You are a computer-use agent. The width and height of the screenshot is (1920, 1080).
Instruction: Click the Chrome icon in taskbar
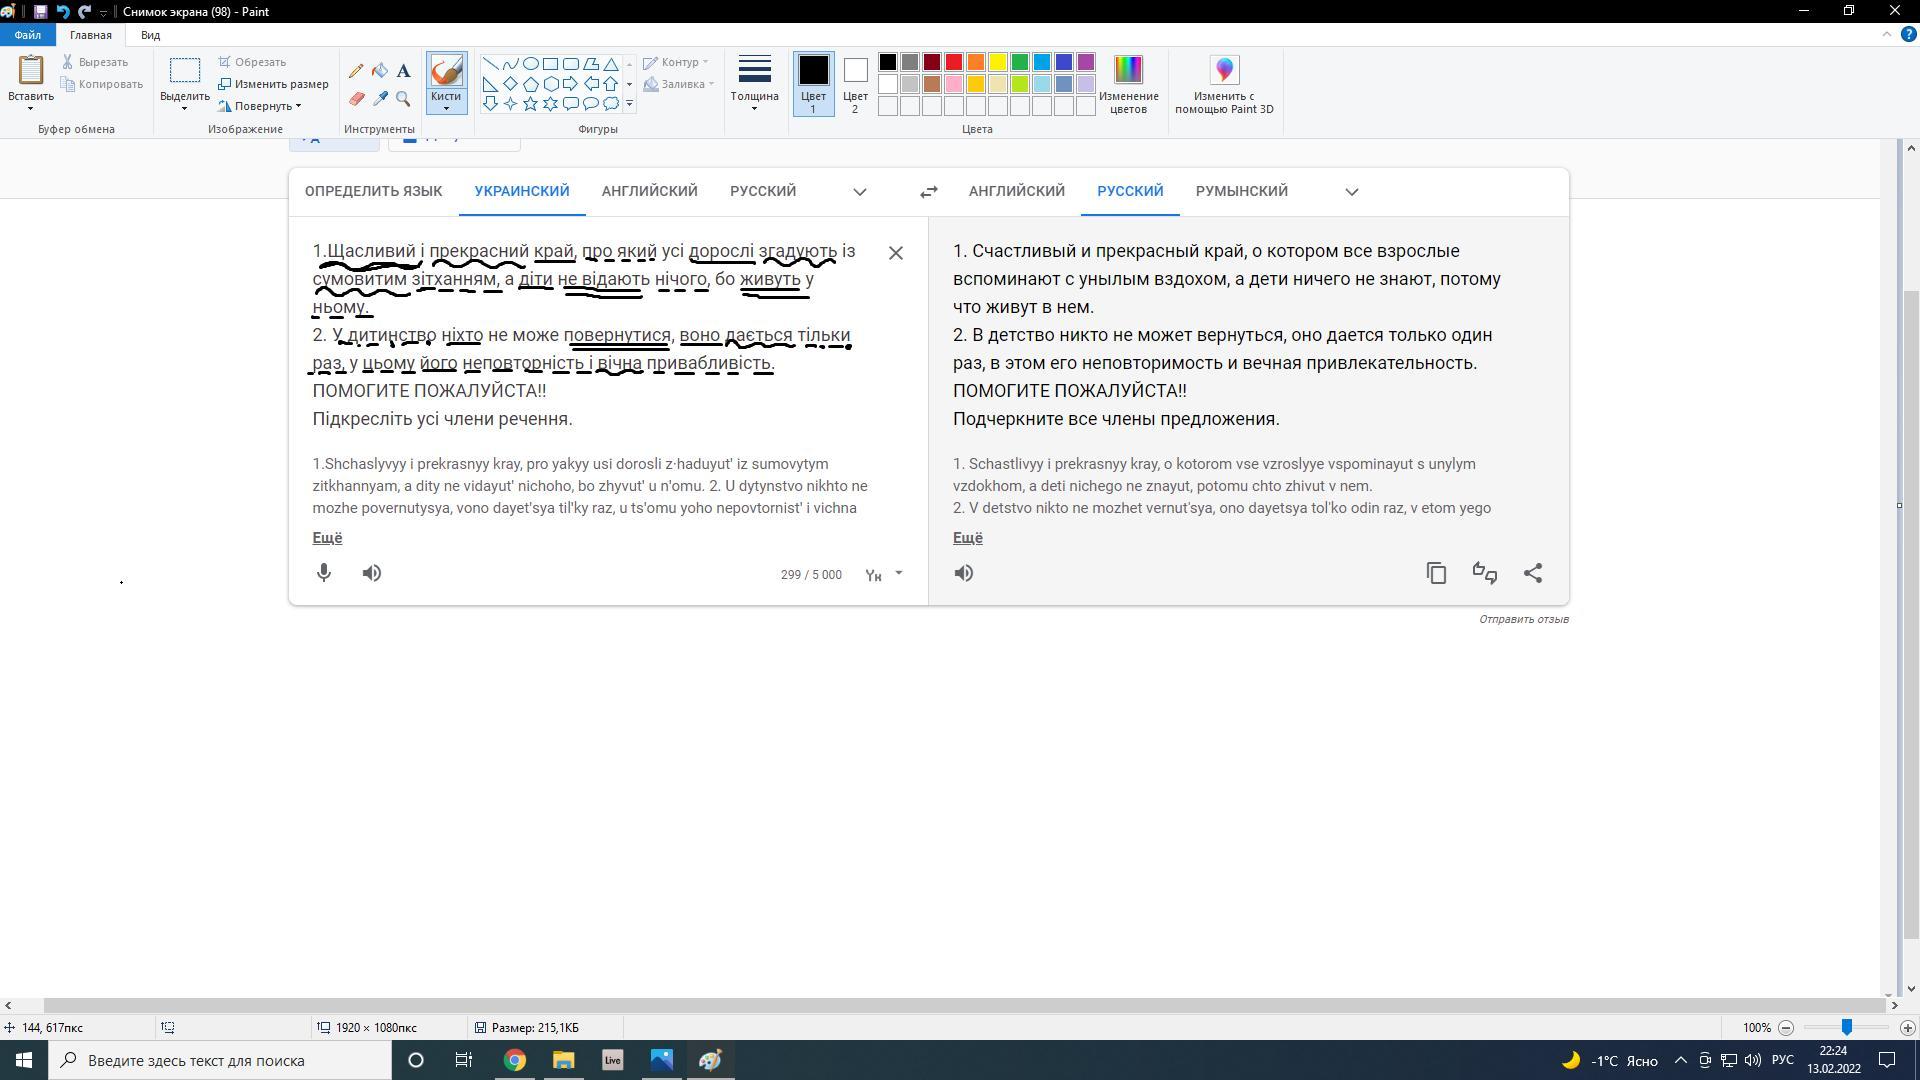514,1060
